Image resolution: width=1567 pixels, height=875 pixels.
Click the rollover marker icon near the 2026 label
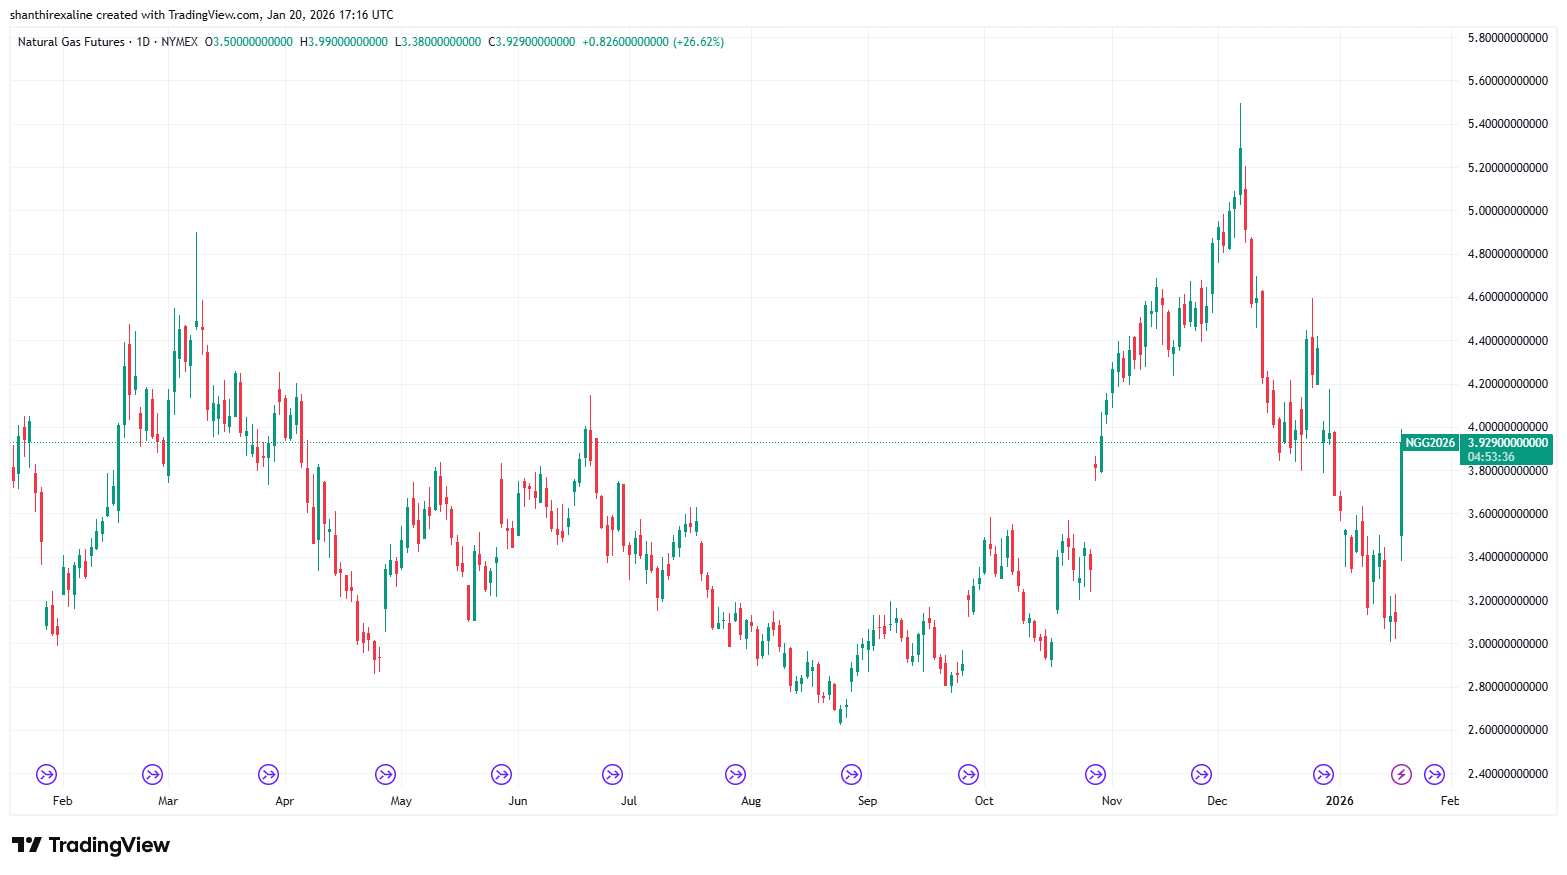(x=1323, y=774)
